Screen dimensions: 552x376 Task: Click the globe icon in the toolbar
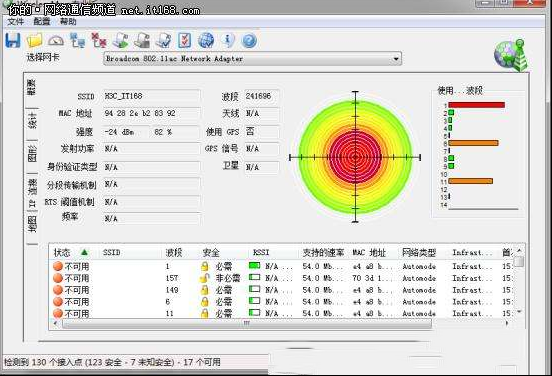tap(206, 40)
